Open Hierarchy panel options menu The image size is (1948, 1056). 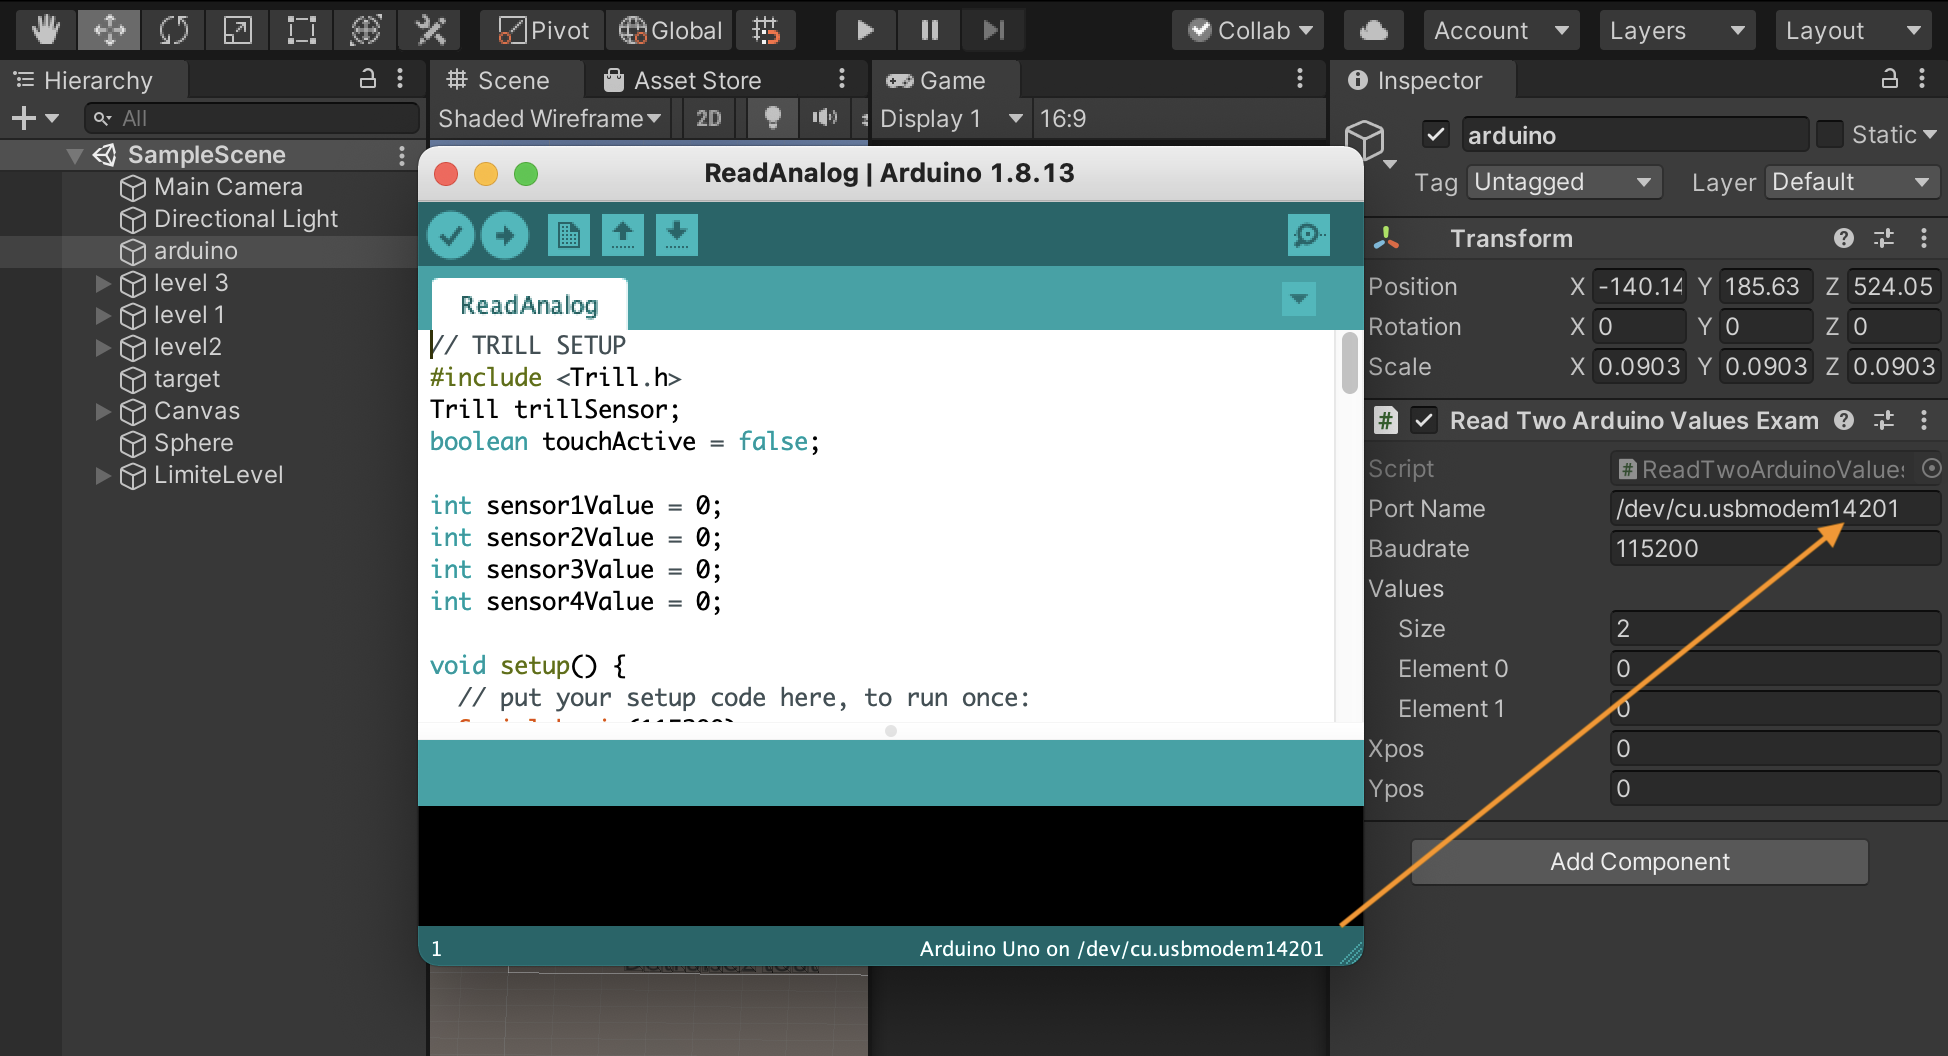(x=400, y=79)
